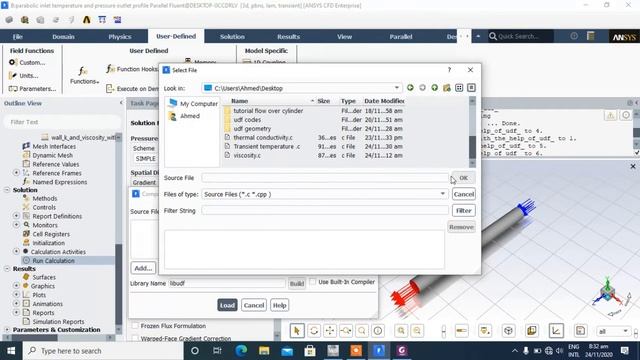Click the zoom out magnifier icon
This screenshot has width=640, height=360.
[x=417, y=331]
